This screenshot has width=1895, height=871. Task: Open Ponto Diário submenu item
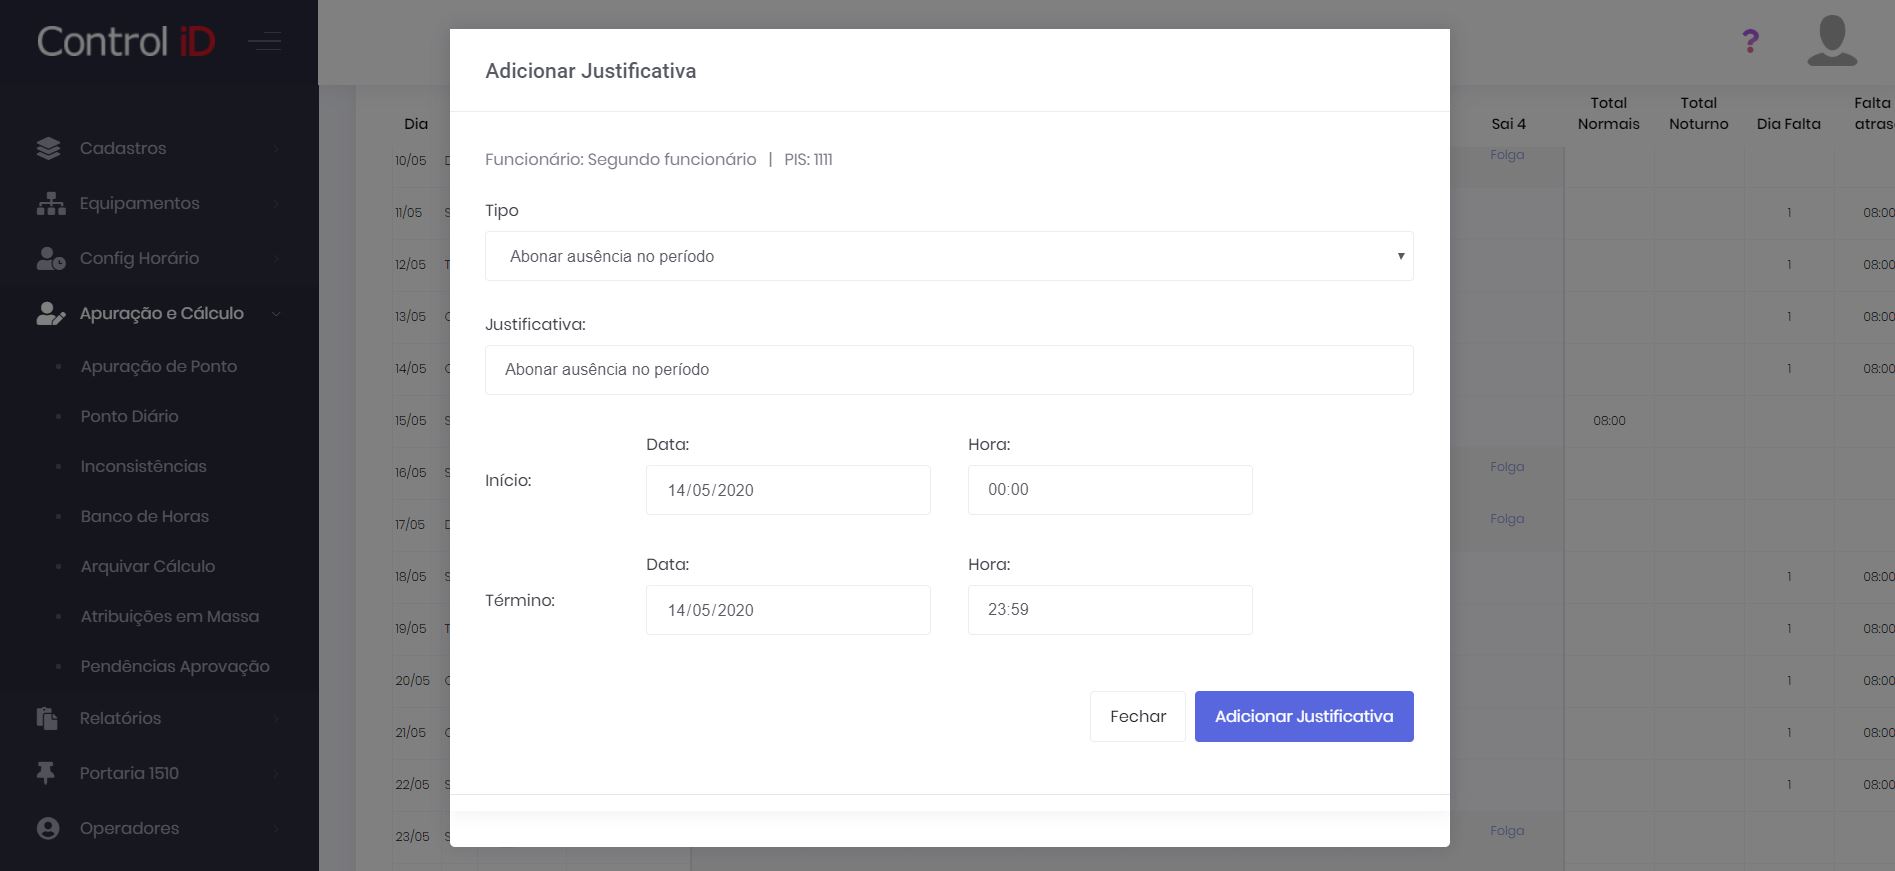130,416
